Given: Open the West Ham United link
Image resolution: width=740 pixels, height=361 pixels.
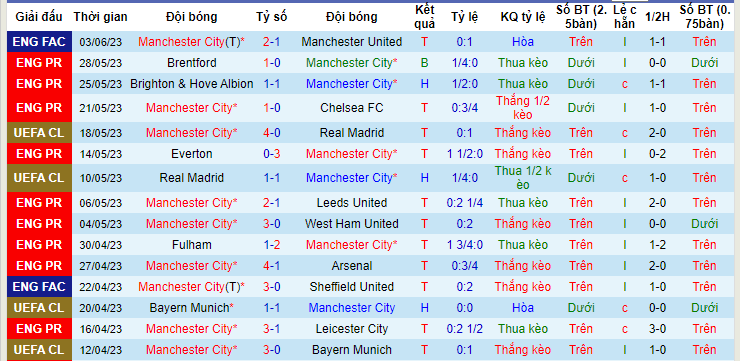Looking at the screenshot, I should point(352,224).
